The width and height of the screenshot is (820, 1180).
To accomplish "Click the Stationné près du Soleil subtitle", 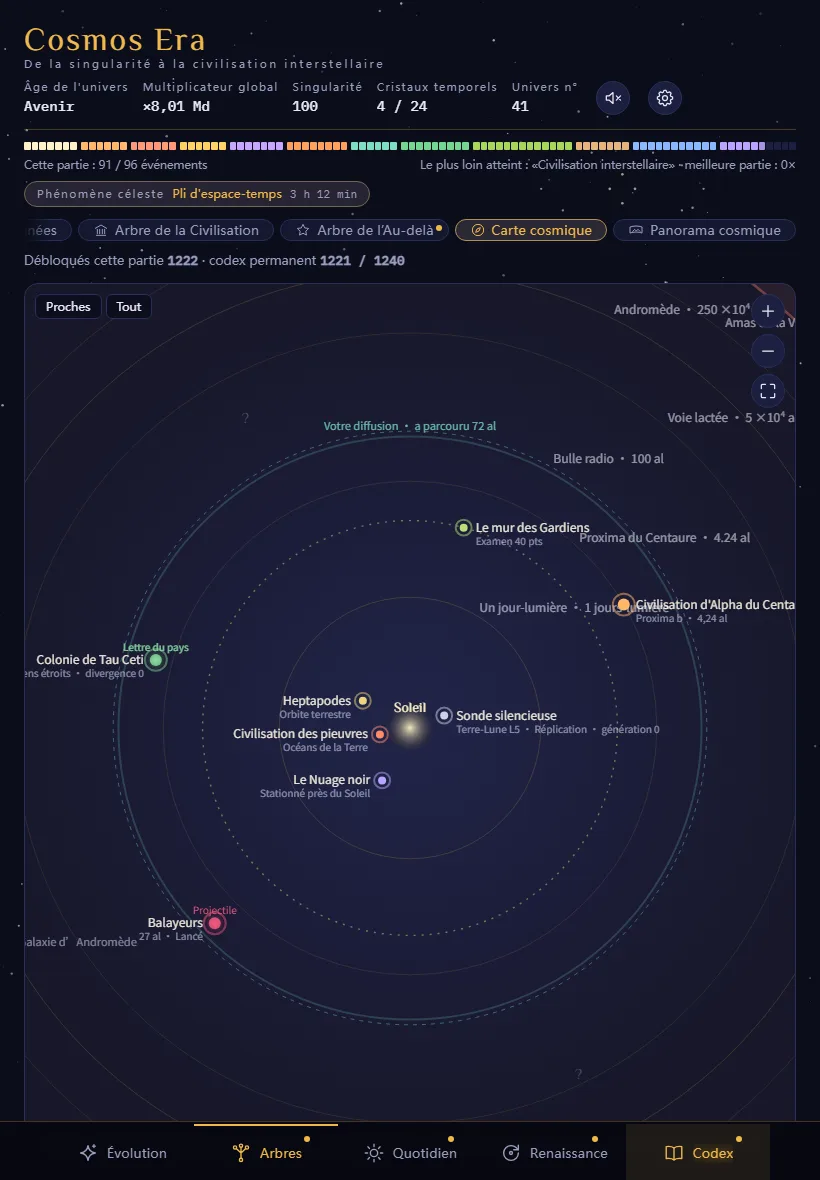I will (x=315, y=794).
